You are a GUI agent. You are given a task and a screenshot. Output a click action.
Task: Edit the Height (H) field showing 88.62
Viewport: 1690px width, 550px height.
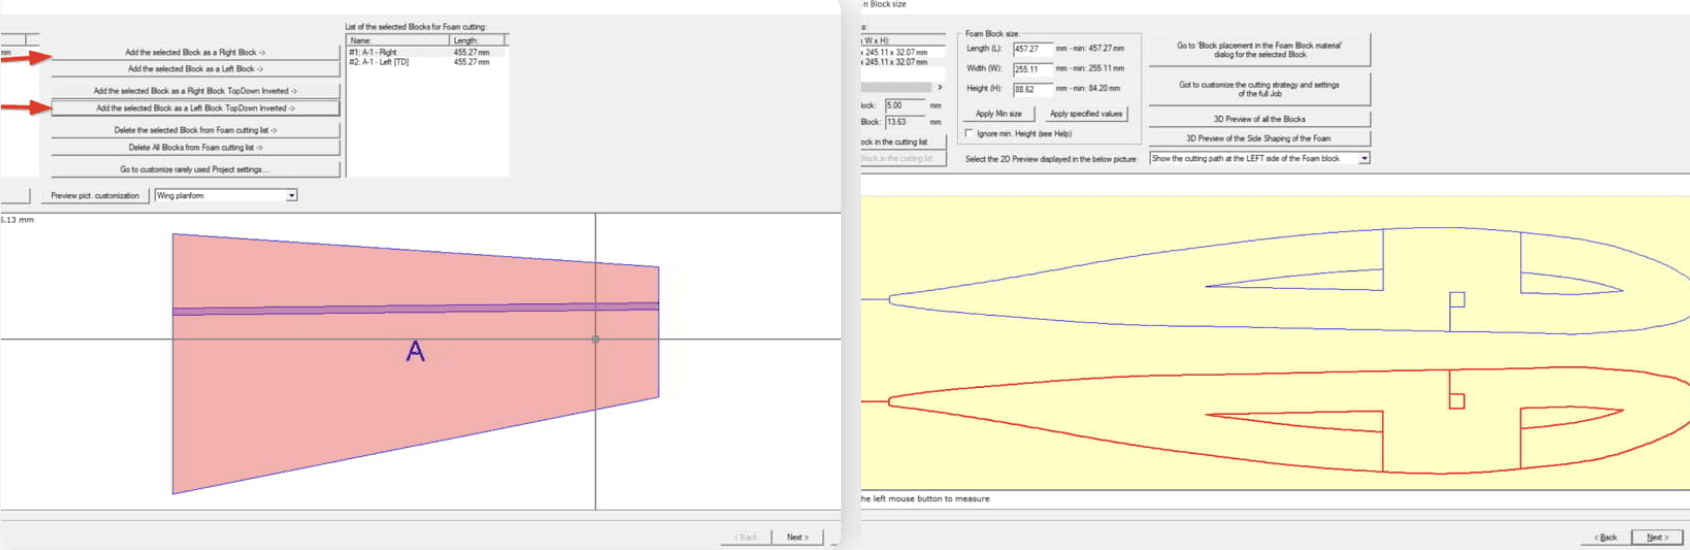(1032, 89)
